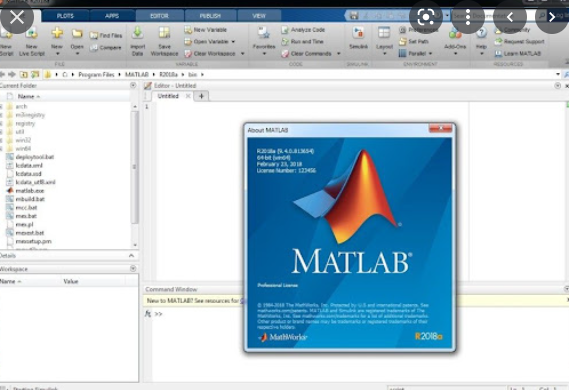Collapse the Details panel chevron
This screenshot has width=569, height=390.
(131, 256)
